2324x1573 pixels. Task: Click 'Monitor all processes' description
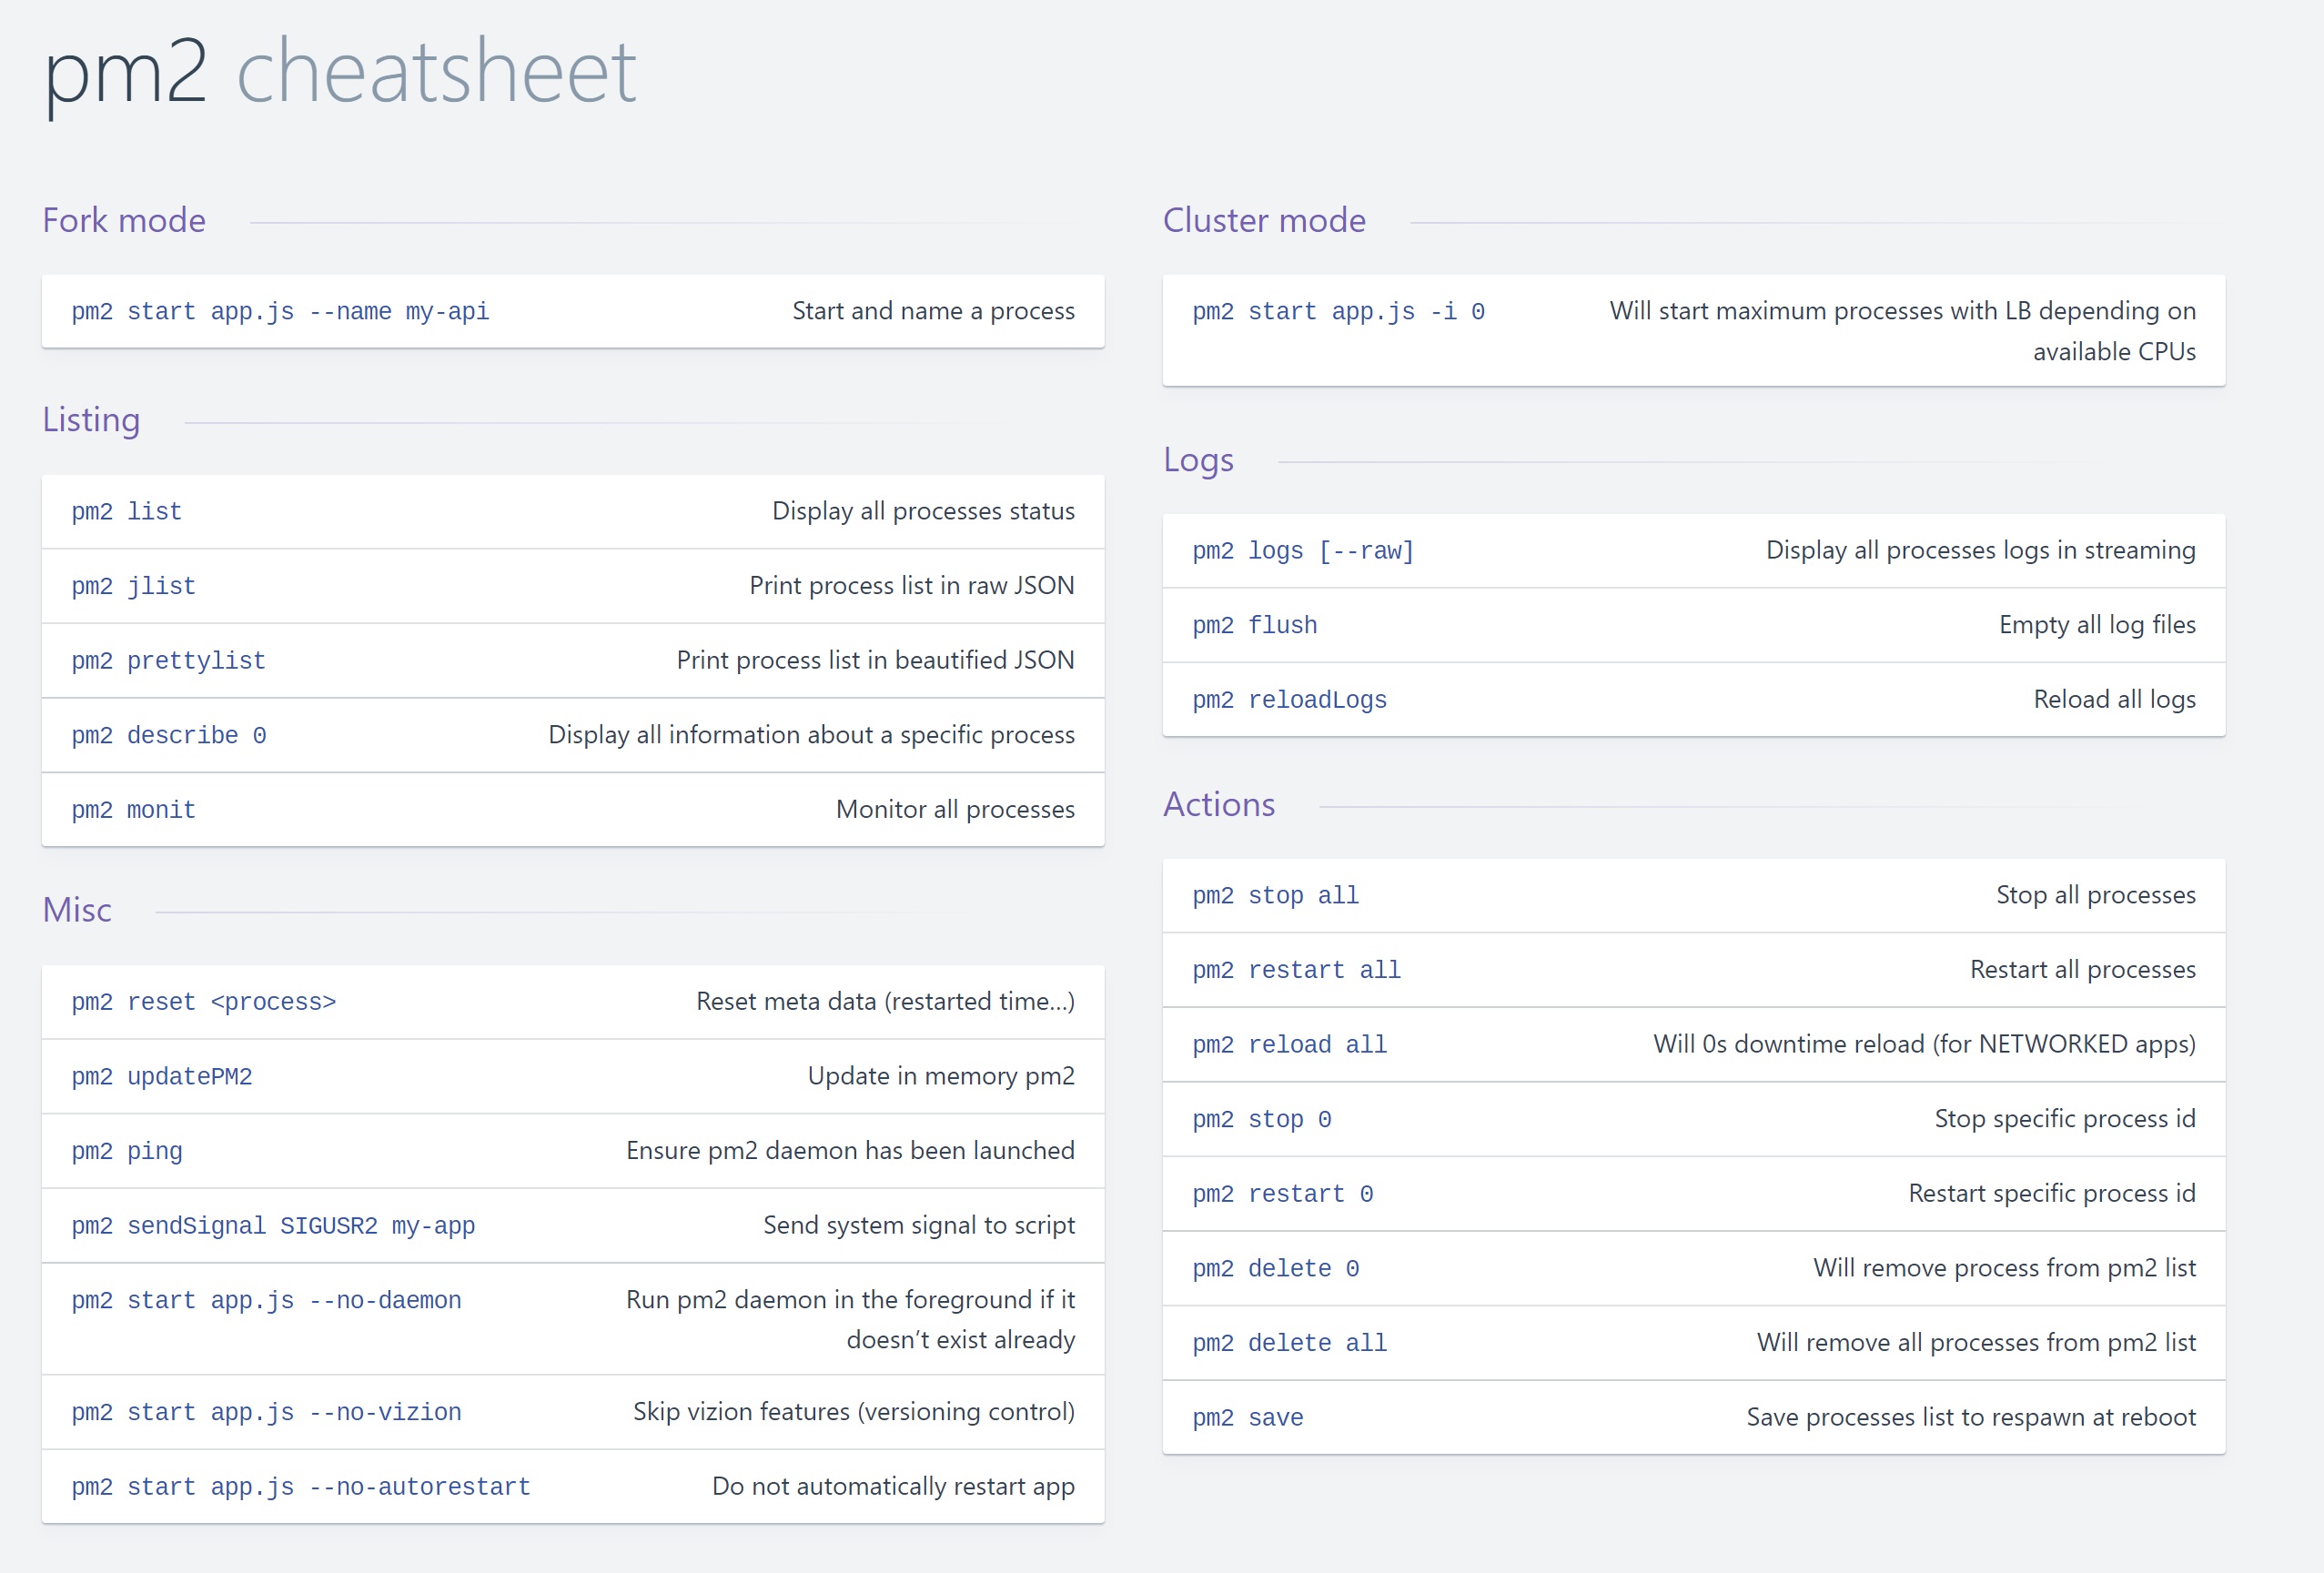[955, 809]
